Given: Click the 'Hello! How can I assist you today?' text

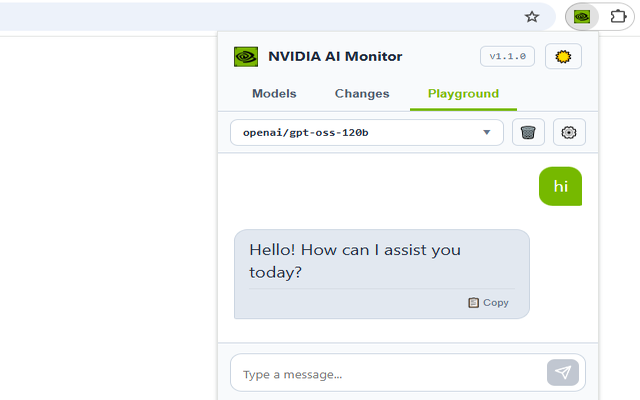Looking at the screenshot, I should pos(355,261).
